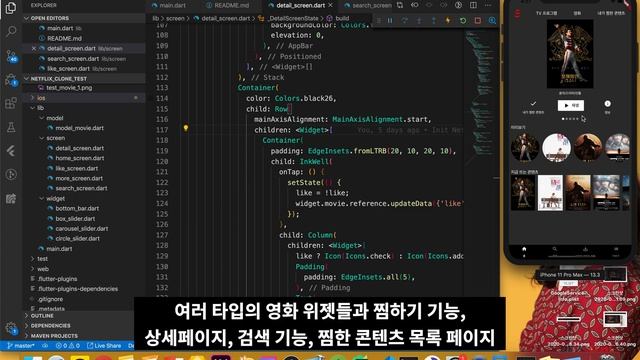Collapse the model folder
This screenshot has height=360, width=640.
coord(83,118)
